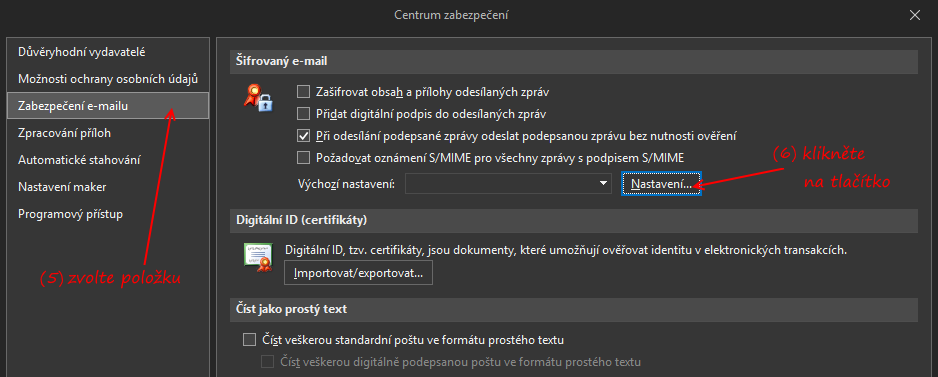Uncheck Při odesílání podepsané zprávy option
938x377 pixels.
[304, 135]
